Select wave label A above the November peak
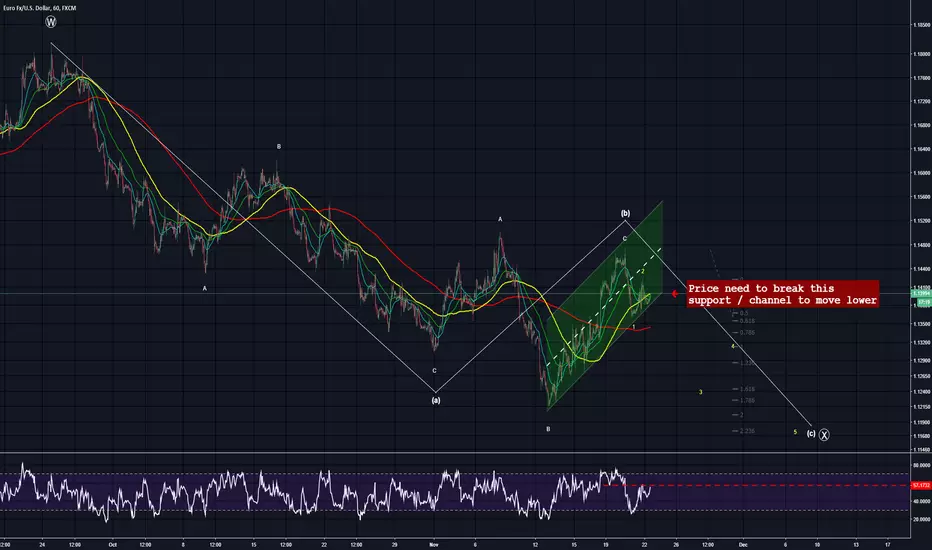 500,219
